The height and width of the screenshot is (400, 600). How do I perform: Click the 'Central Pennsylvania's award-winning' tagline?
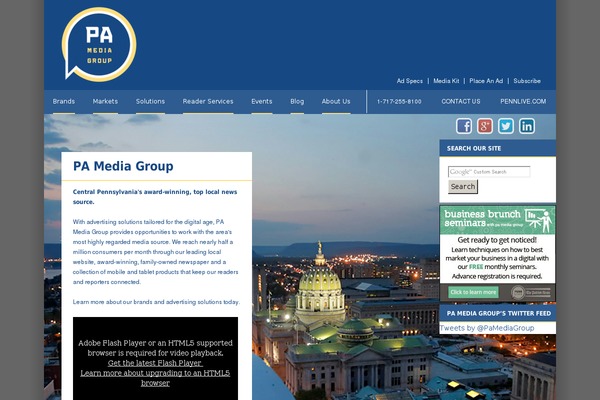(x=155, y=197)
